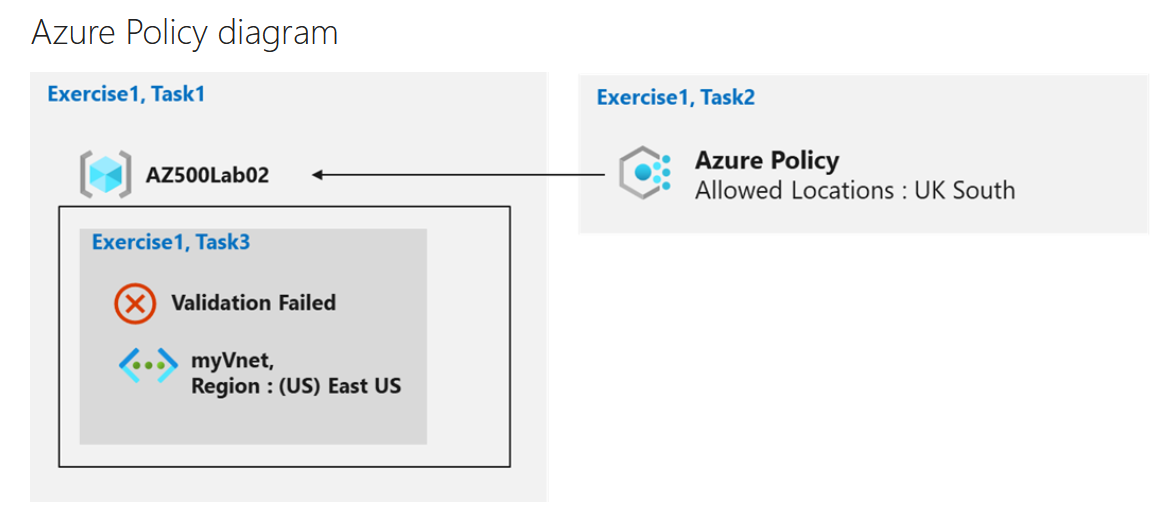Click the AZ500Lab02 resource group icon
1159x509 pixels.
(105, 175)
